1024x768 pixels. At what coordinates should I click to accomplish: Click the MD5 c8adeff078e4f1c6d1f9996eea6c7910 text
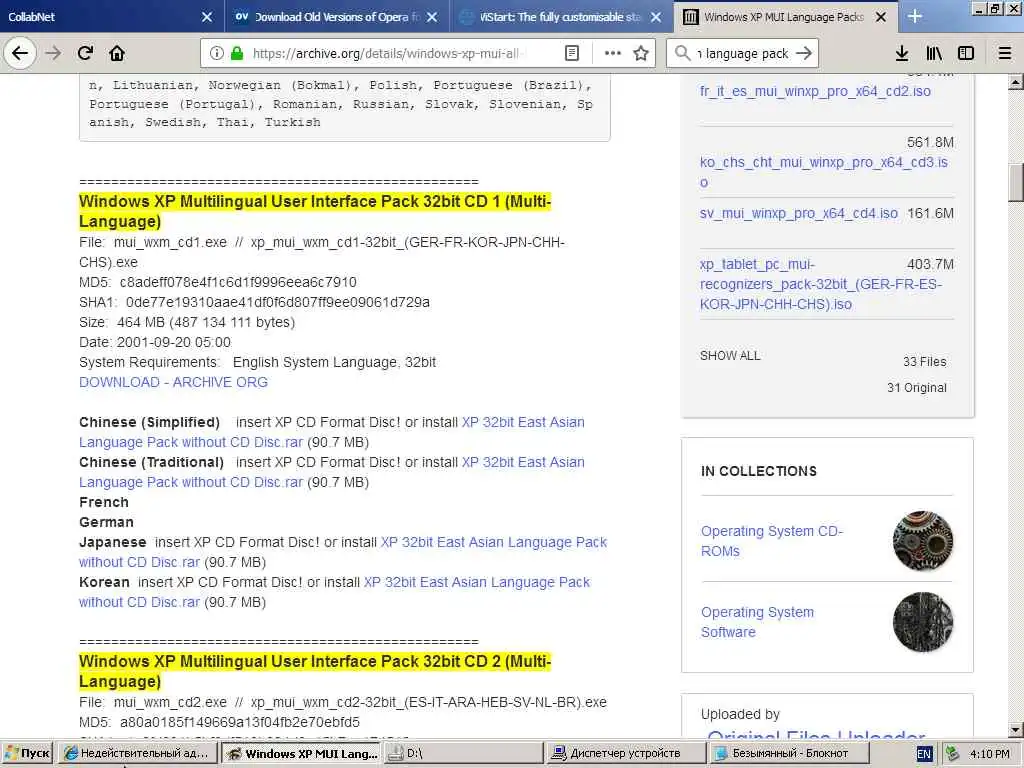pos(217,282)
